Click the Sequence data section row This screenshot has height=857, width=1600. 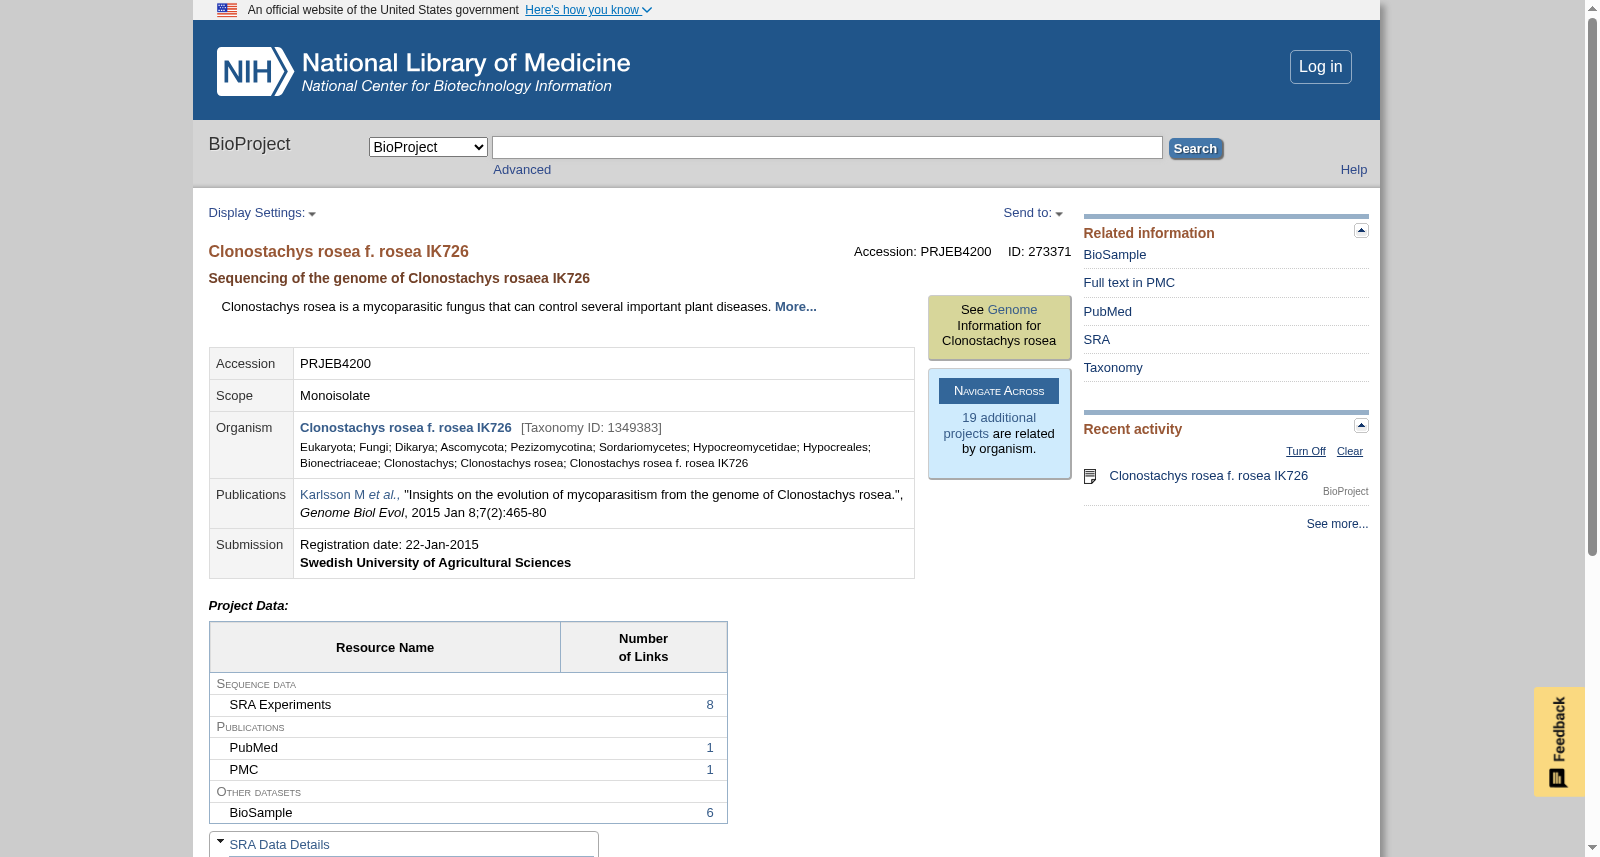(468, 684)
